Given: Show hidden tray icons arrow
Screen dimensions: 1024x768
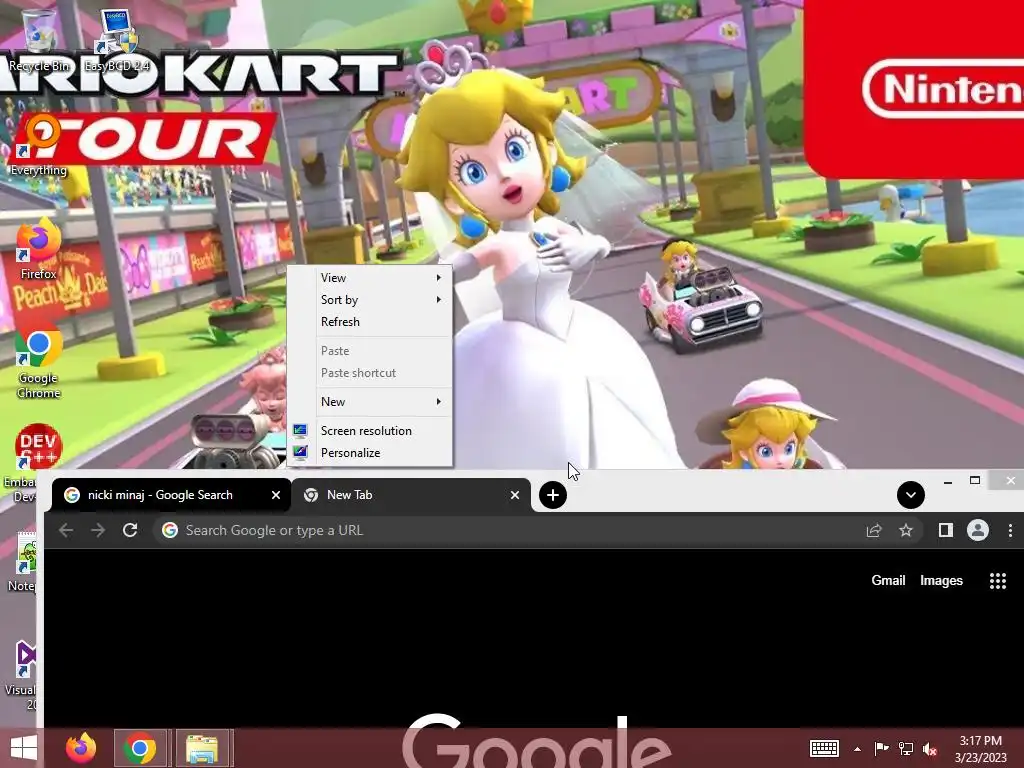Looking at the screenshot, I should click(x=857, y=749).
